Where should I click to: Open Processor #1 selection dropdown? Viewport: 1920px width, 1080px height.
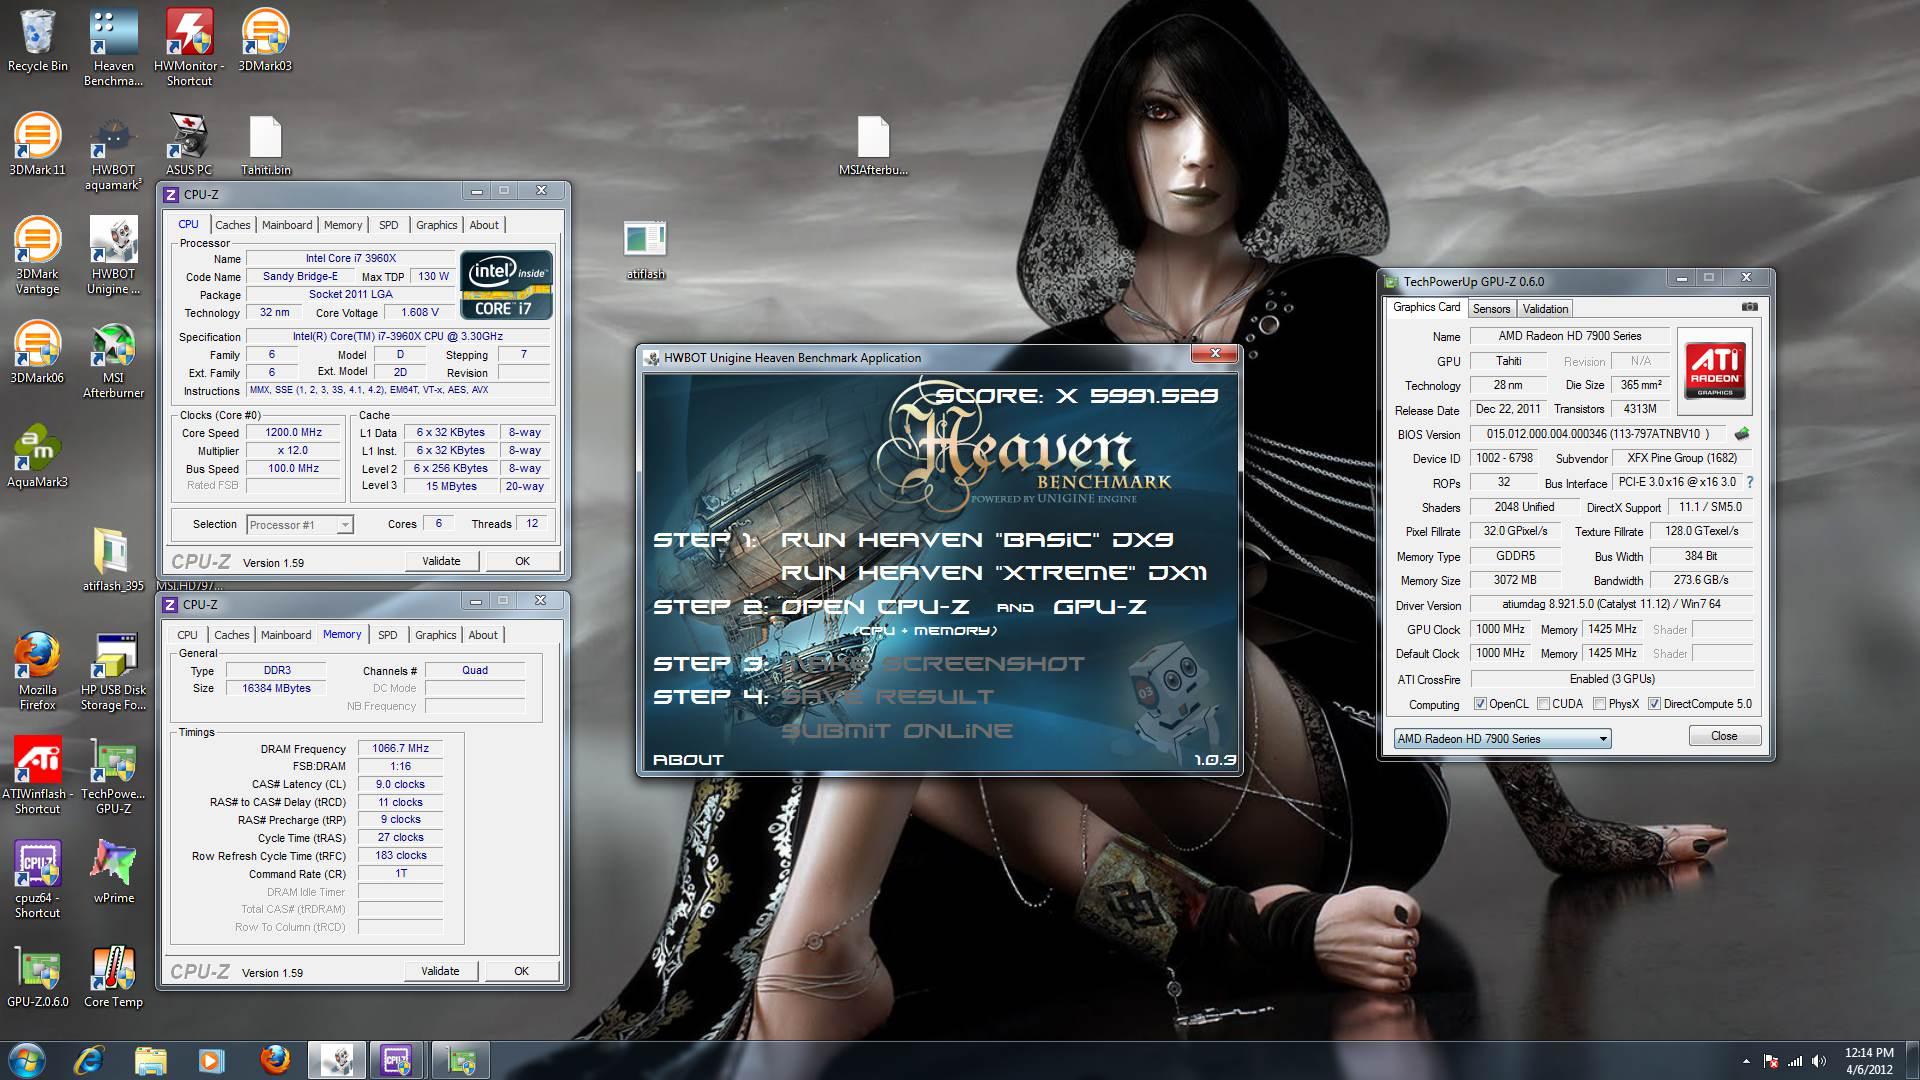(x=299, y=524)
